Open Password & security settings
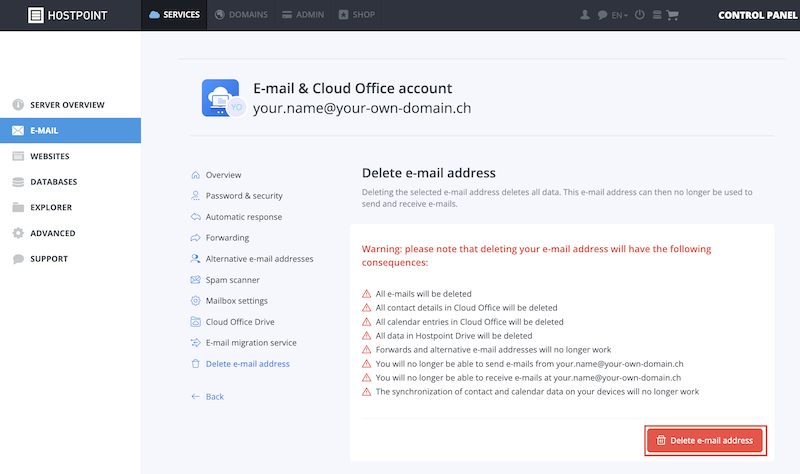This screenshot has width=800, height=474. click(x=237, y=196)
